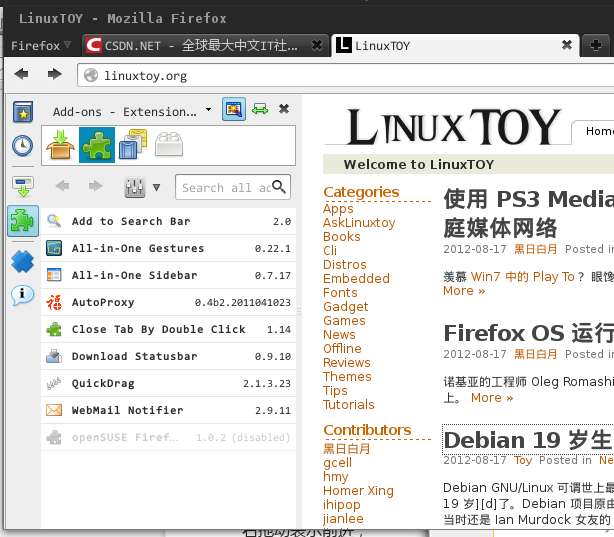Go forward in add-ons manager
The image size is (614, 537).
click(96, 186)
